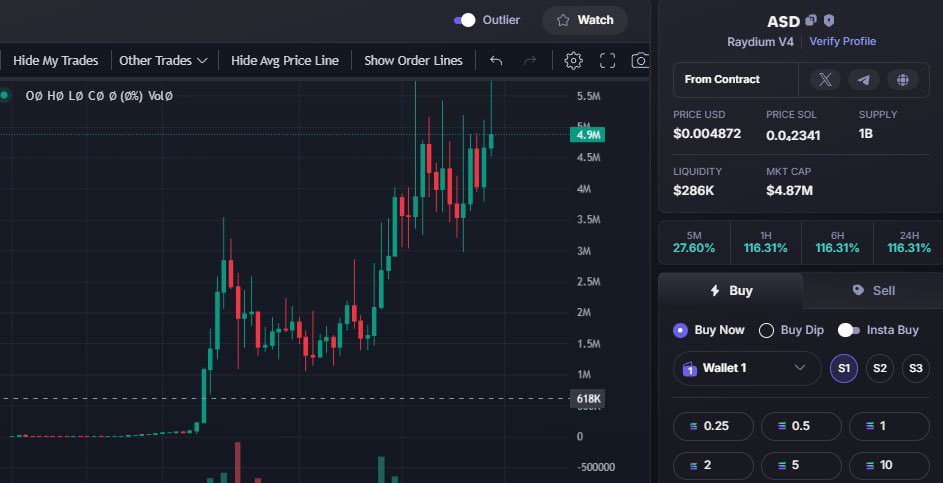
Task: Choose 0.5 SOL buy amount
Action: pos(801,426)
